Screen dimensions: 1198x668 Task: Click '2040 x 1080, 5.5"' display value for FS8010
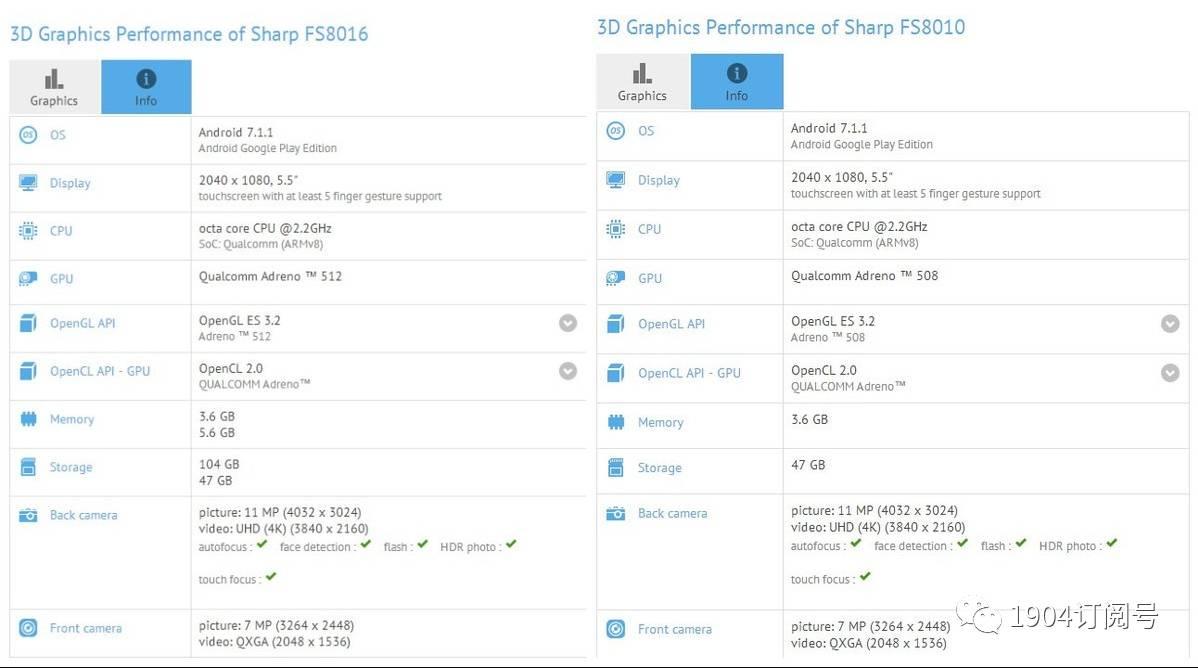(842, 177)
